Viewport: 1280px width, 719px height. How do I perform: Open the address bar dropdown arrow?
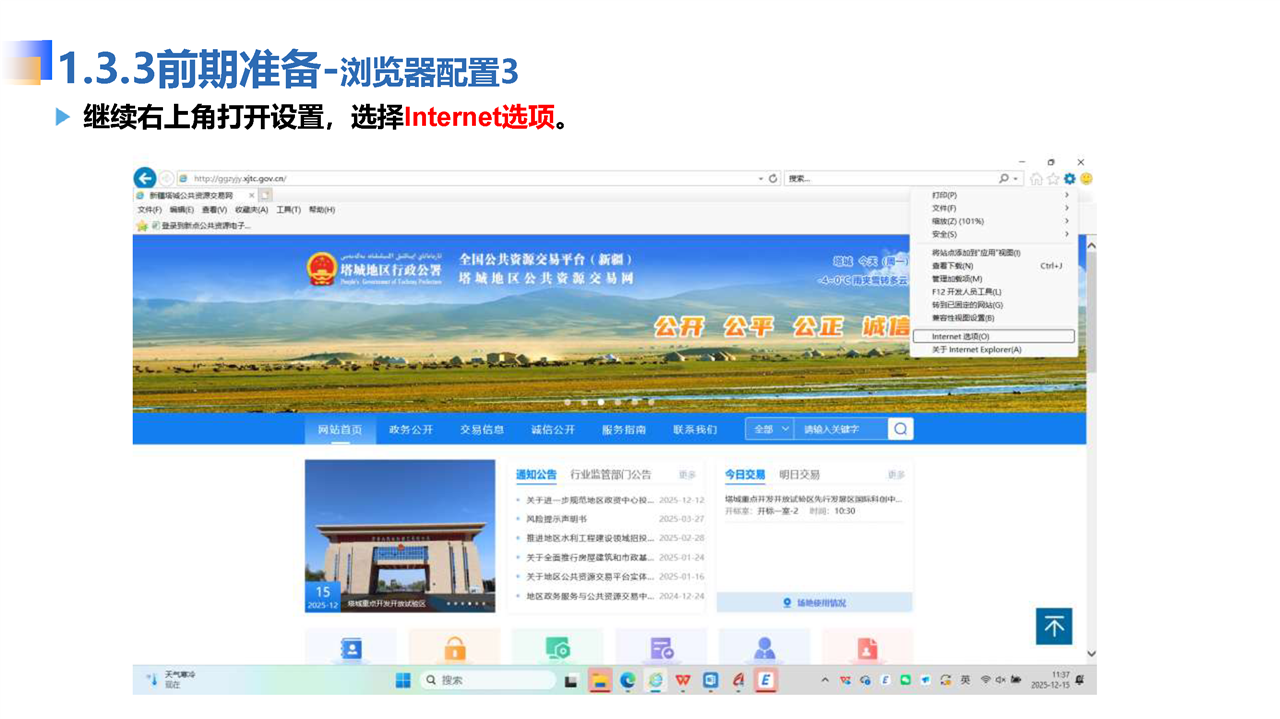point(760,179)
